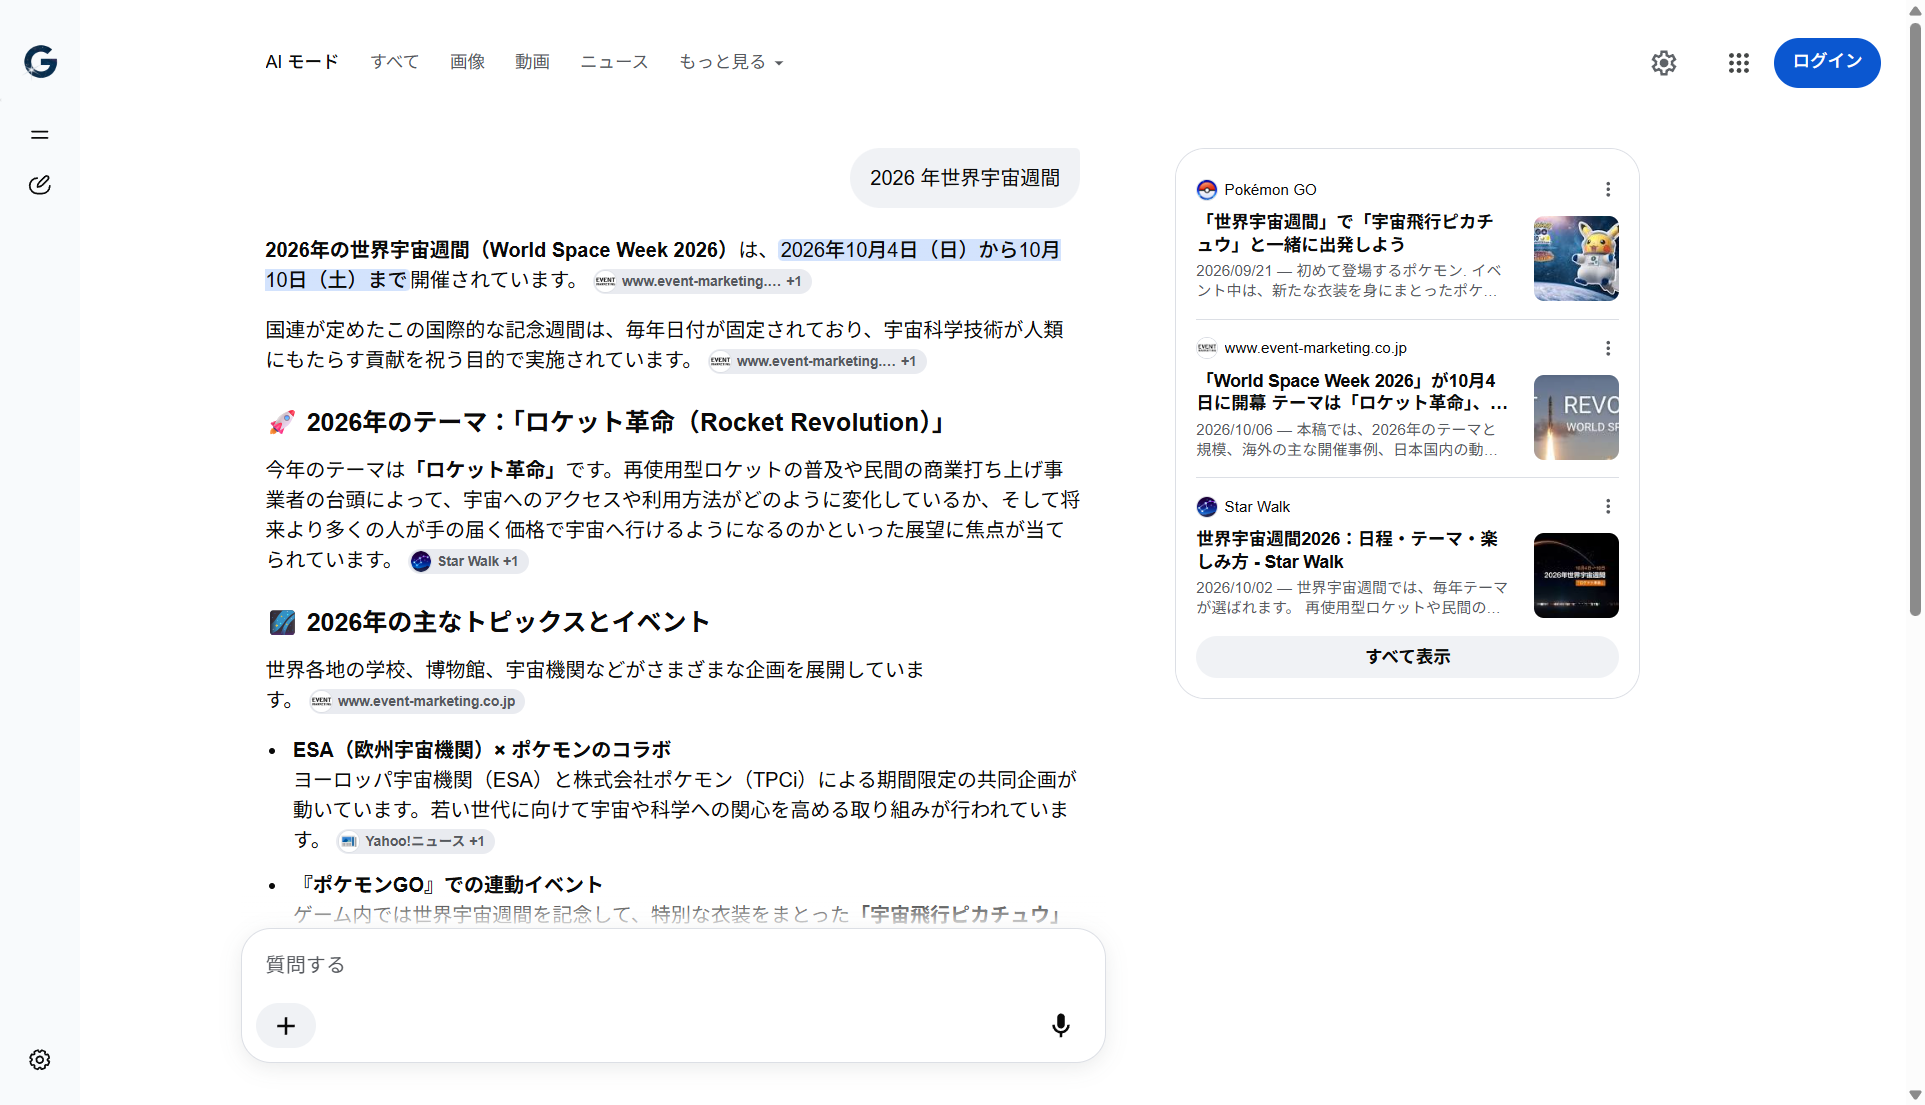The image size is (1925, 1105).
Task: Click すべて表示 to show all sources
Action: [x=1407, y=657]
